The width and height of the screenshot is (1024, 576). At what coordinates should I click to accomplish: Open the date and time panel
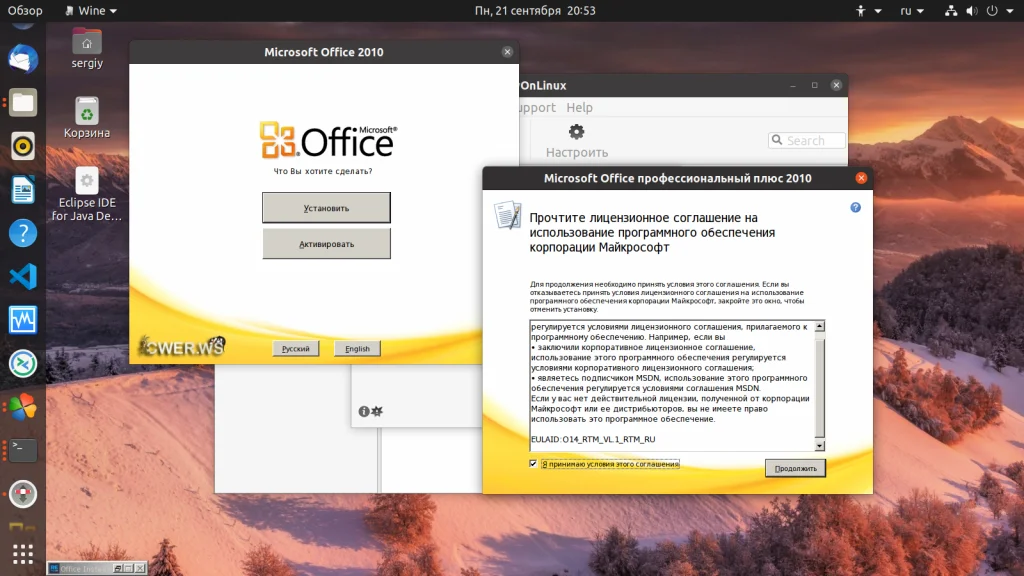[x=535, y=10]
